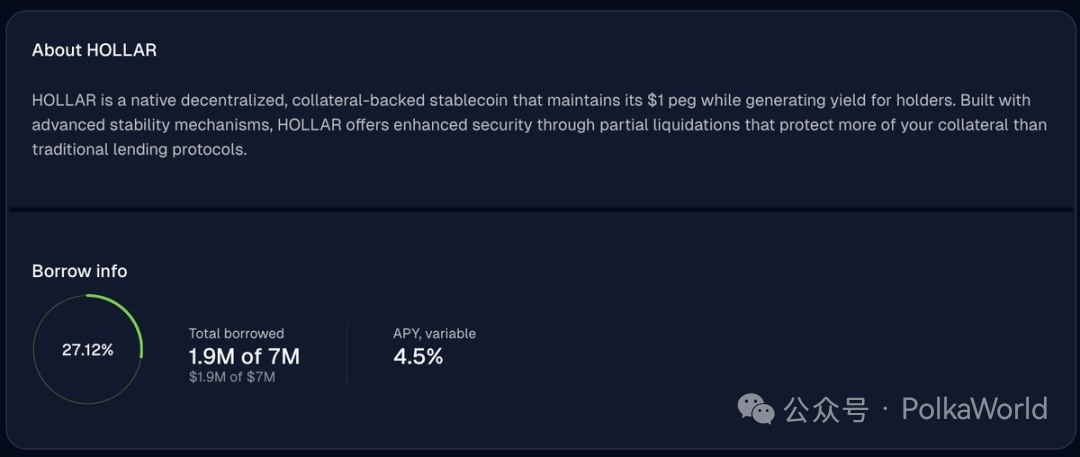1080x457 pixels.
Task: Click 'traditional lending protocols' on the last line
Action: coord(138,150)
